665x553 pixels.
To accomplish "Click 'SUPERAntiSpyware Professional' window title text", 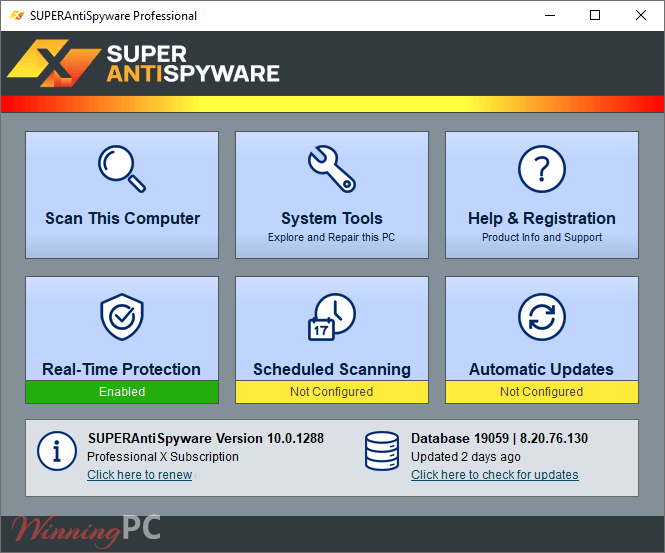I will (113, 16).
